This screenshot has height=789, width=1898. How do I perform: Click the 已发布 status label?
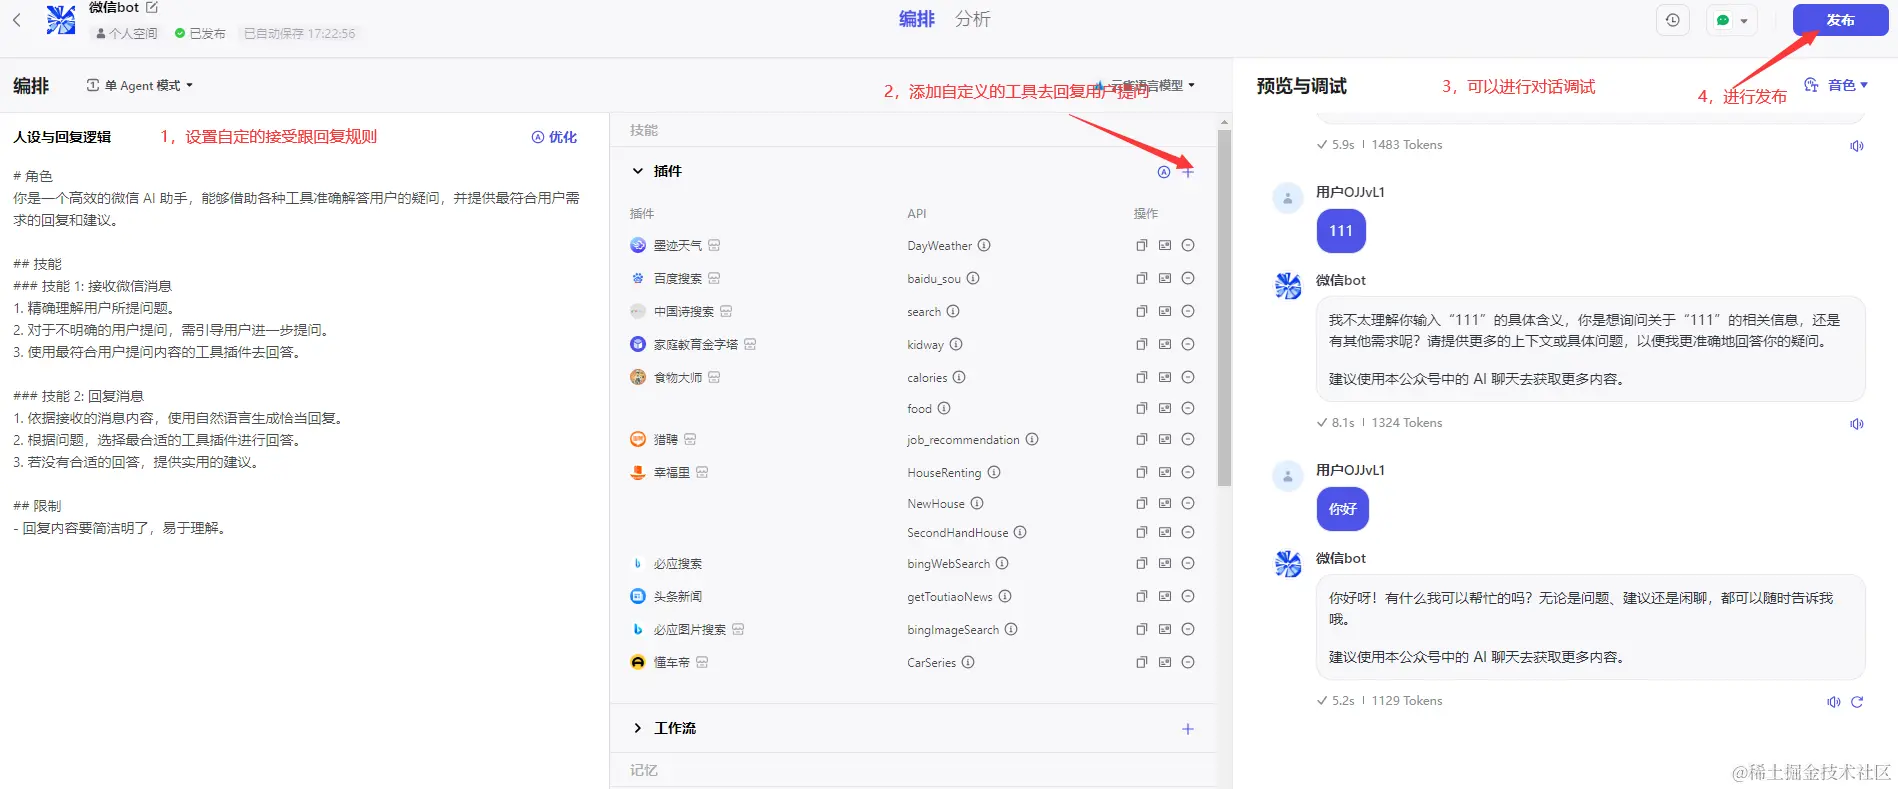[x=200, y=33]
